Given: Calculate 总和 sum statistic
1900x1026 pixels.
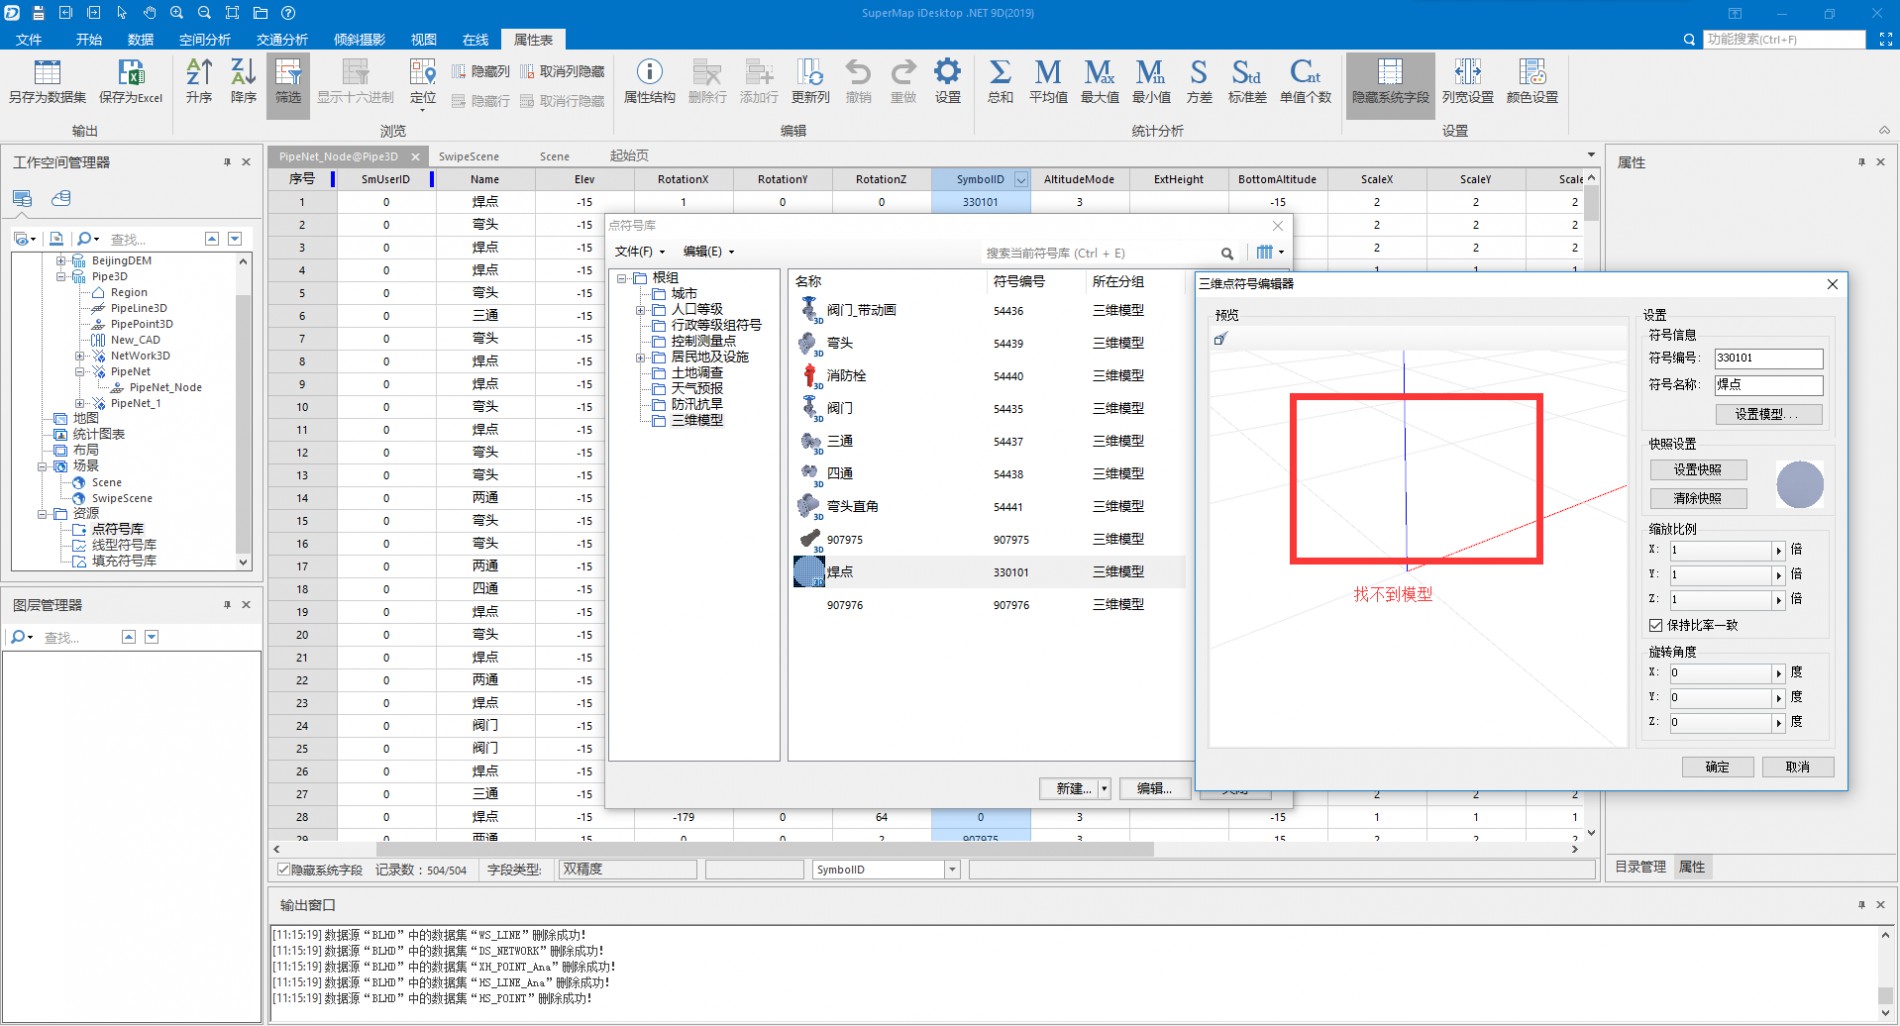Looking at the screenshot, I should point(999,82).
